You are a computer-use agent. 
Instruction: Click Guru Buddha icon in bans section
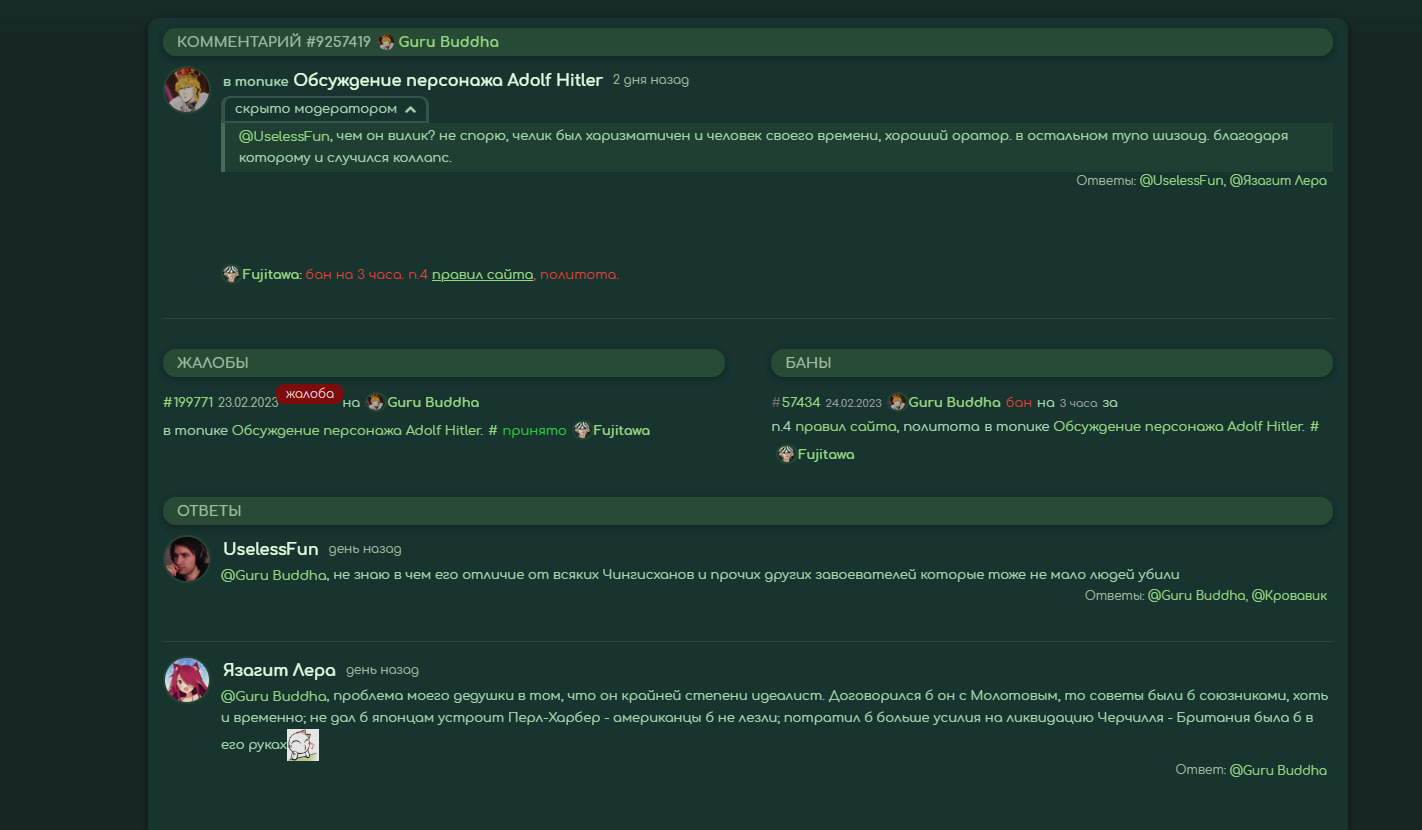click(897, 402)
